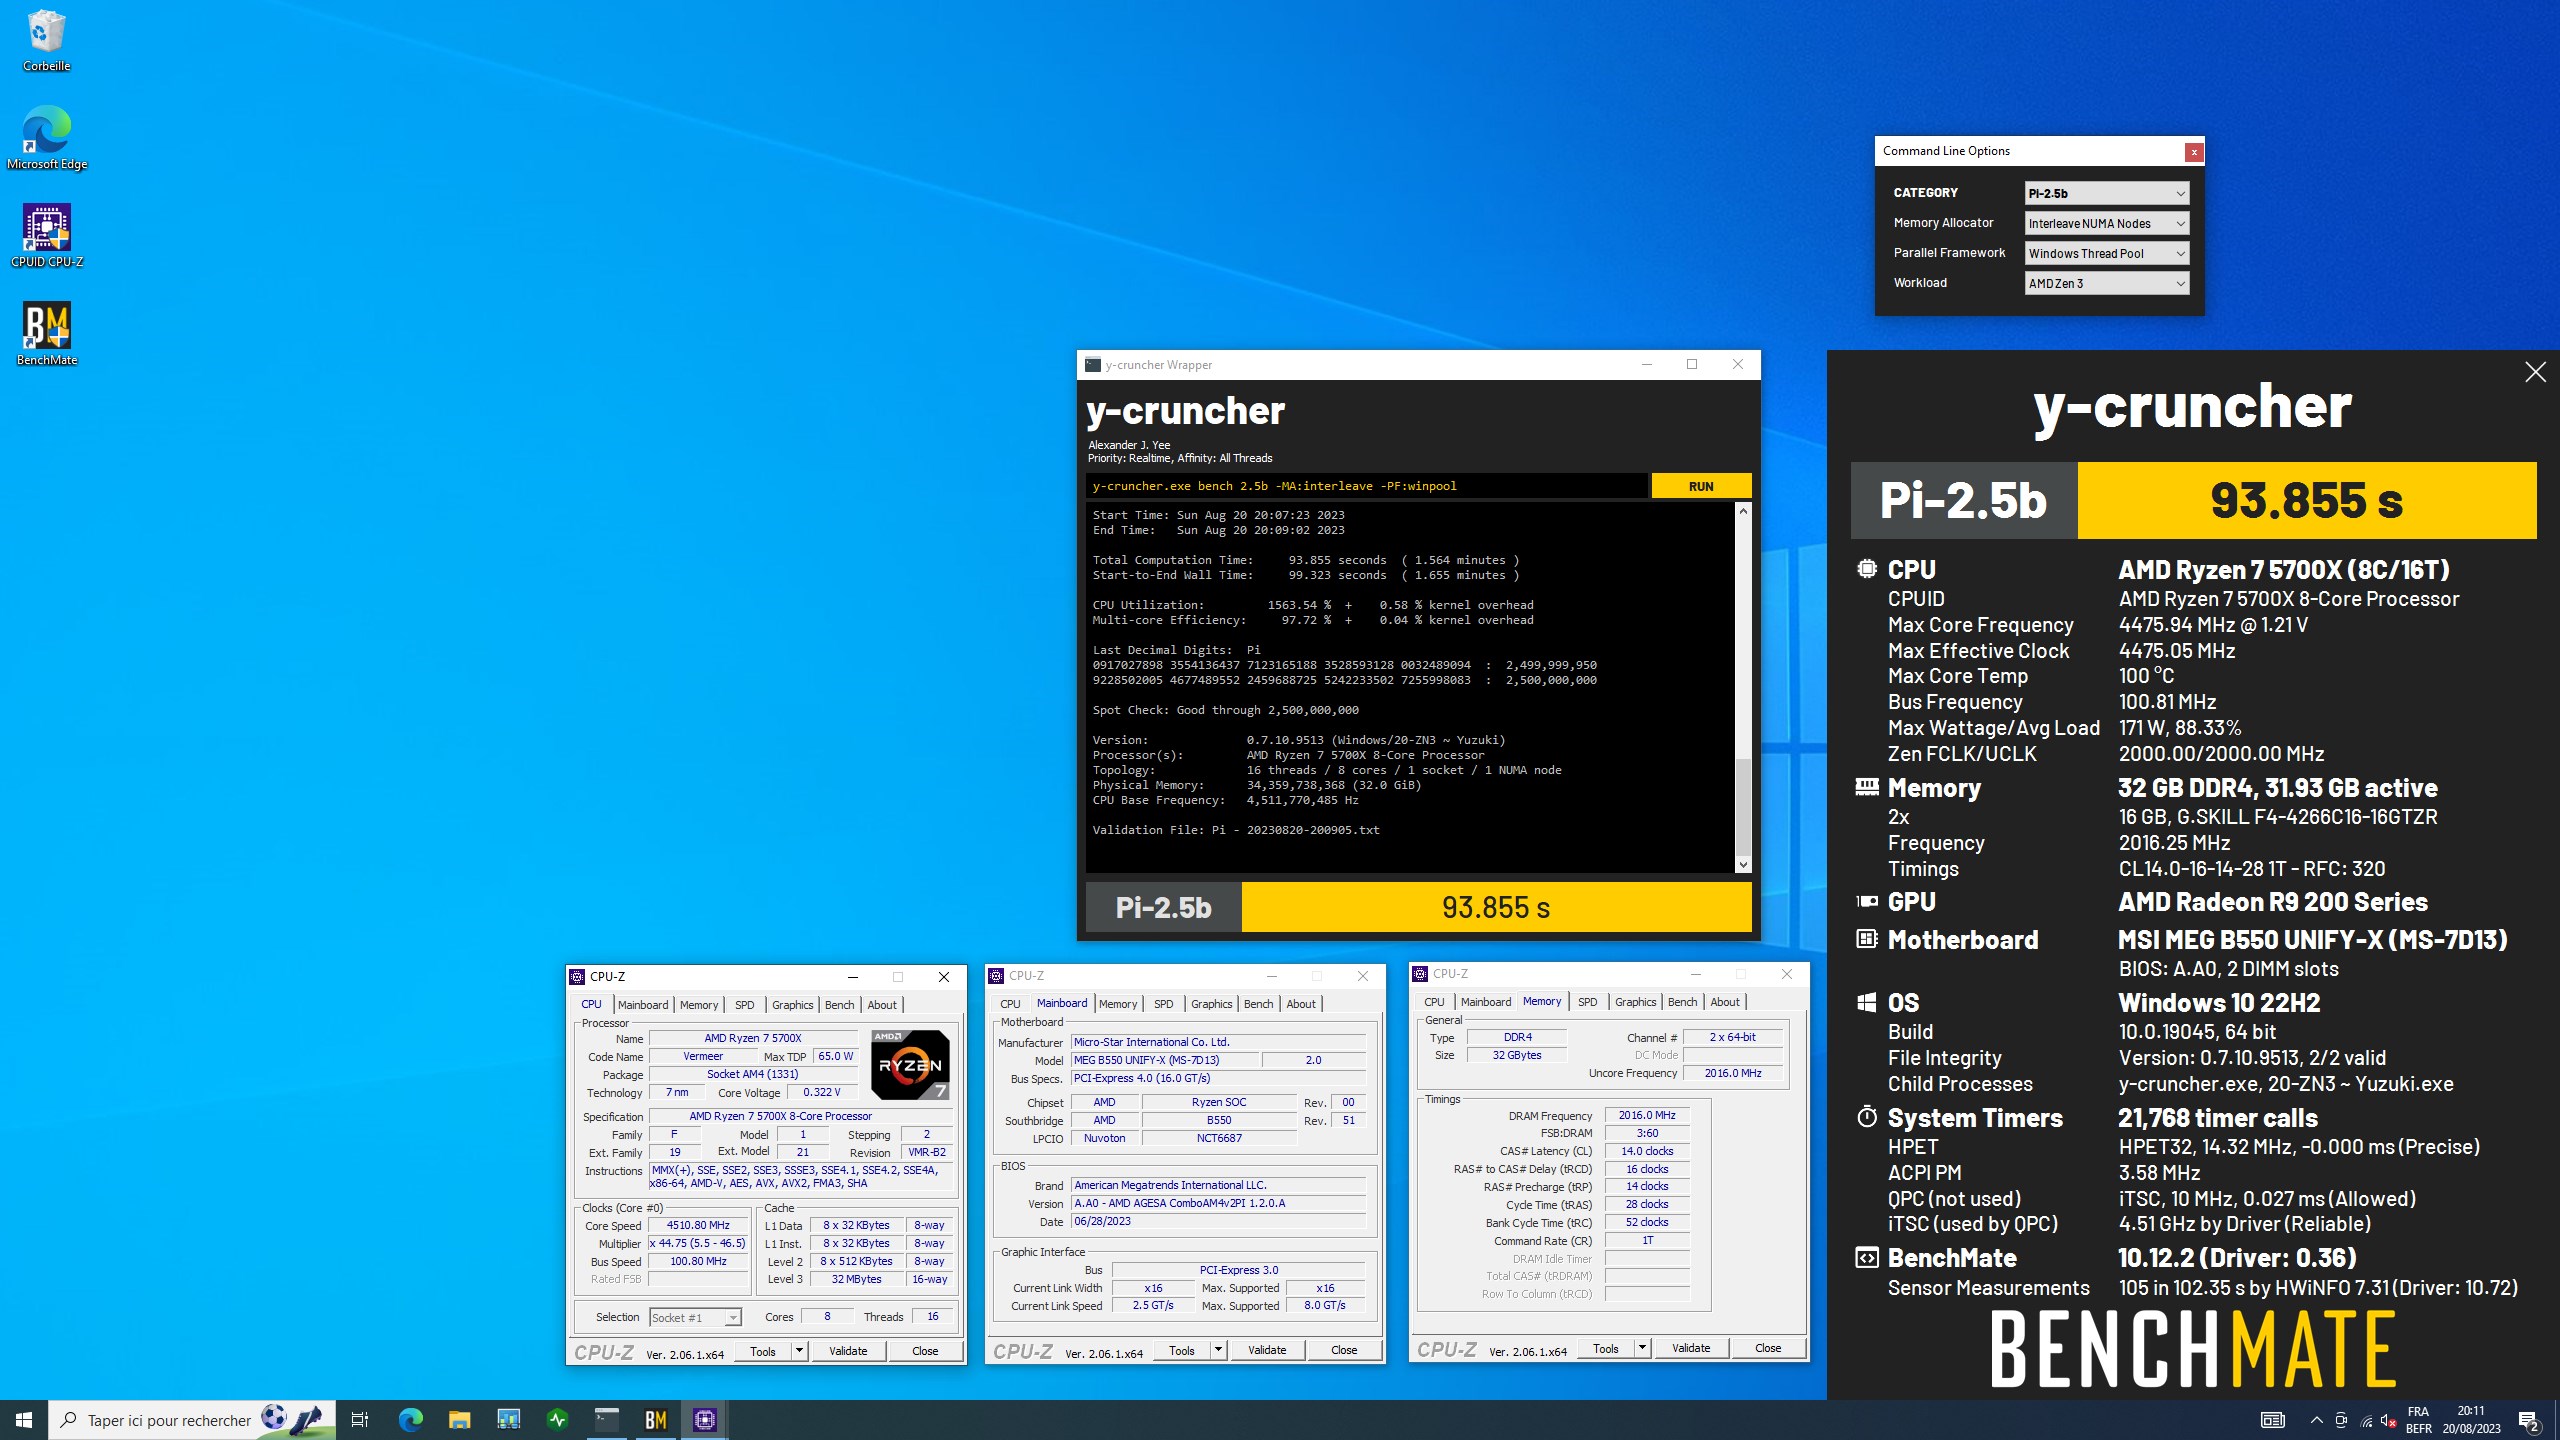This screenshot has height=1440, width=2560.
Task: Expand the Tools arrow in the CPU tab window
Action: click(x=799, y=1351)
